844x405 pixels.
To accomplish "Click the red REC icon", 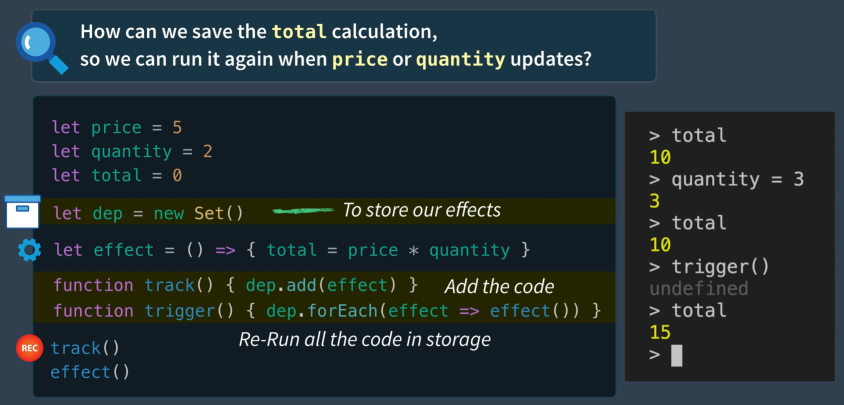I will pyautogui.click(x=29, y=348).
